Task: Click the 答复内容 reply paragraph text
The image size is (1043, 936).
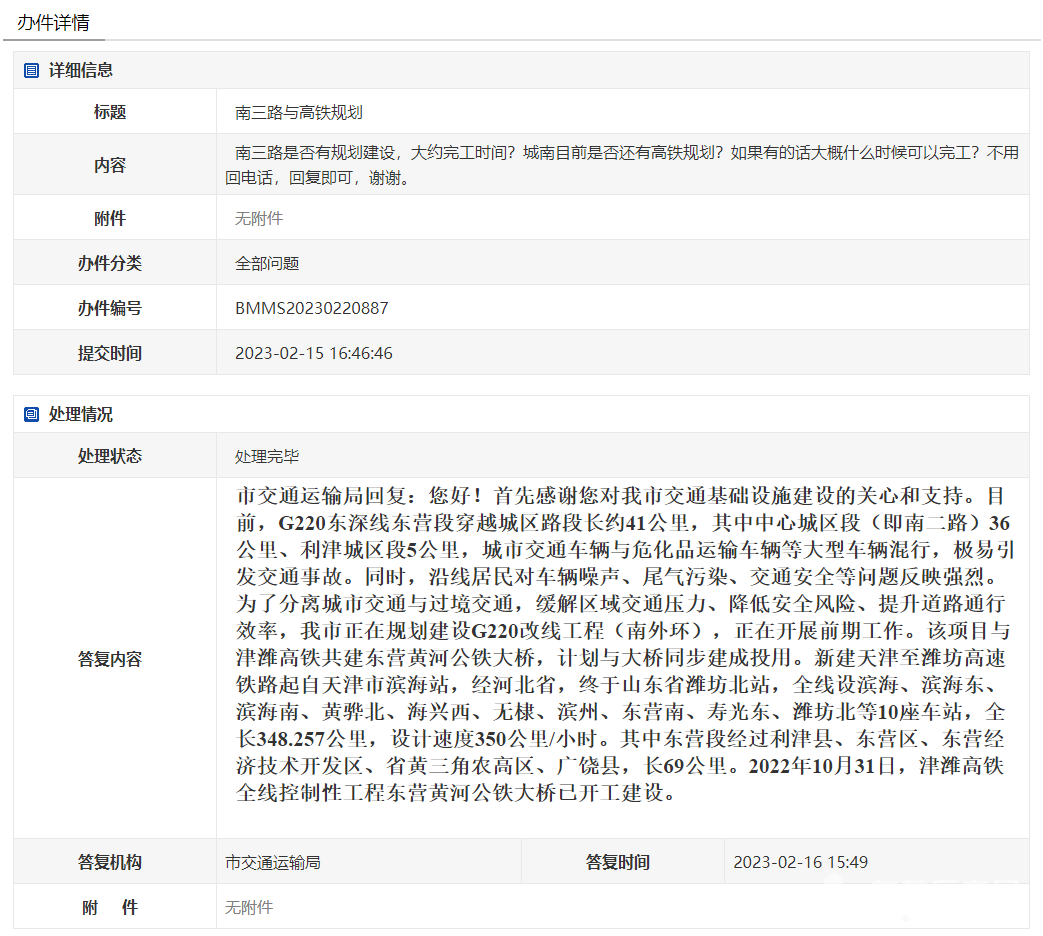Action: click(x=620, y=645)
